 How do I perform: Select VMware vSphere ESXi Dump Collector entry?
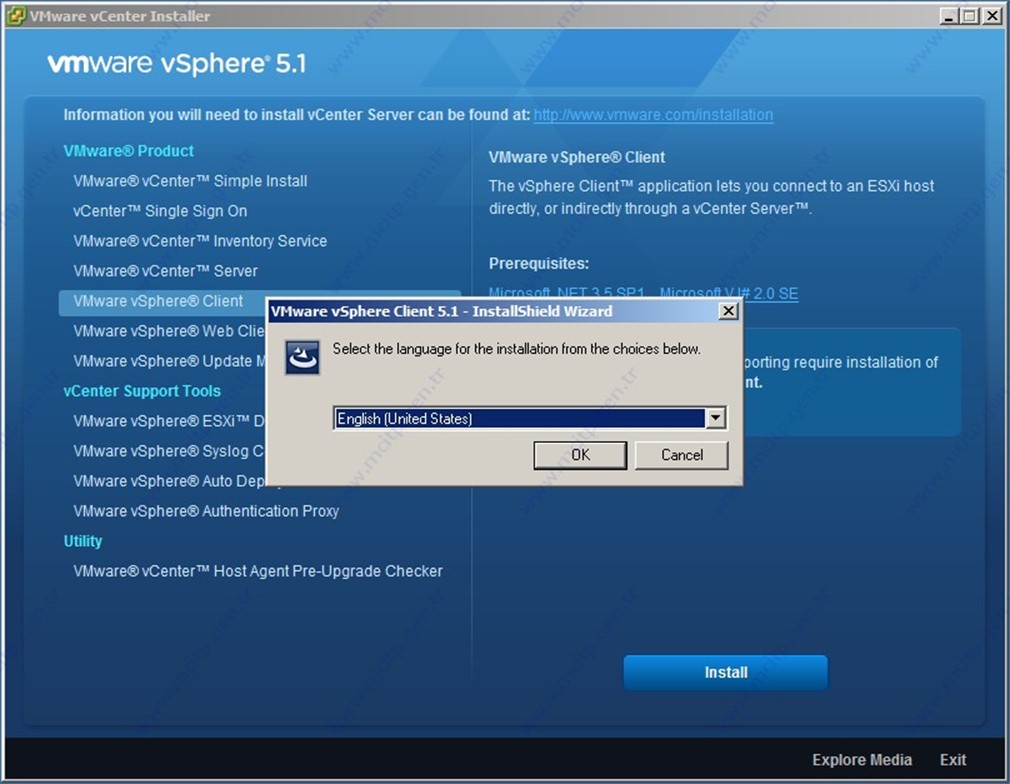(169, 421)
